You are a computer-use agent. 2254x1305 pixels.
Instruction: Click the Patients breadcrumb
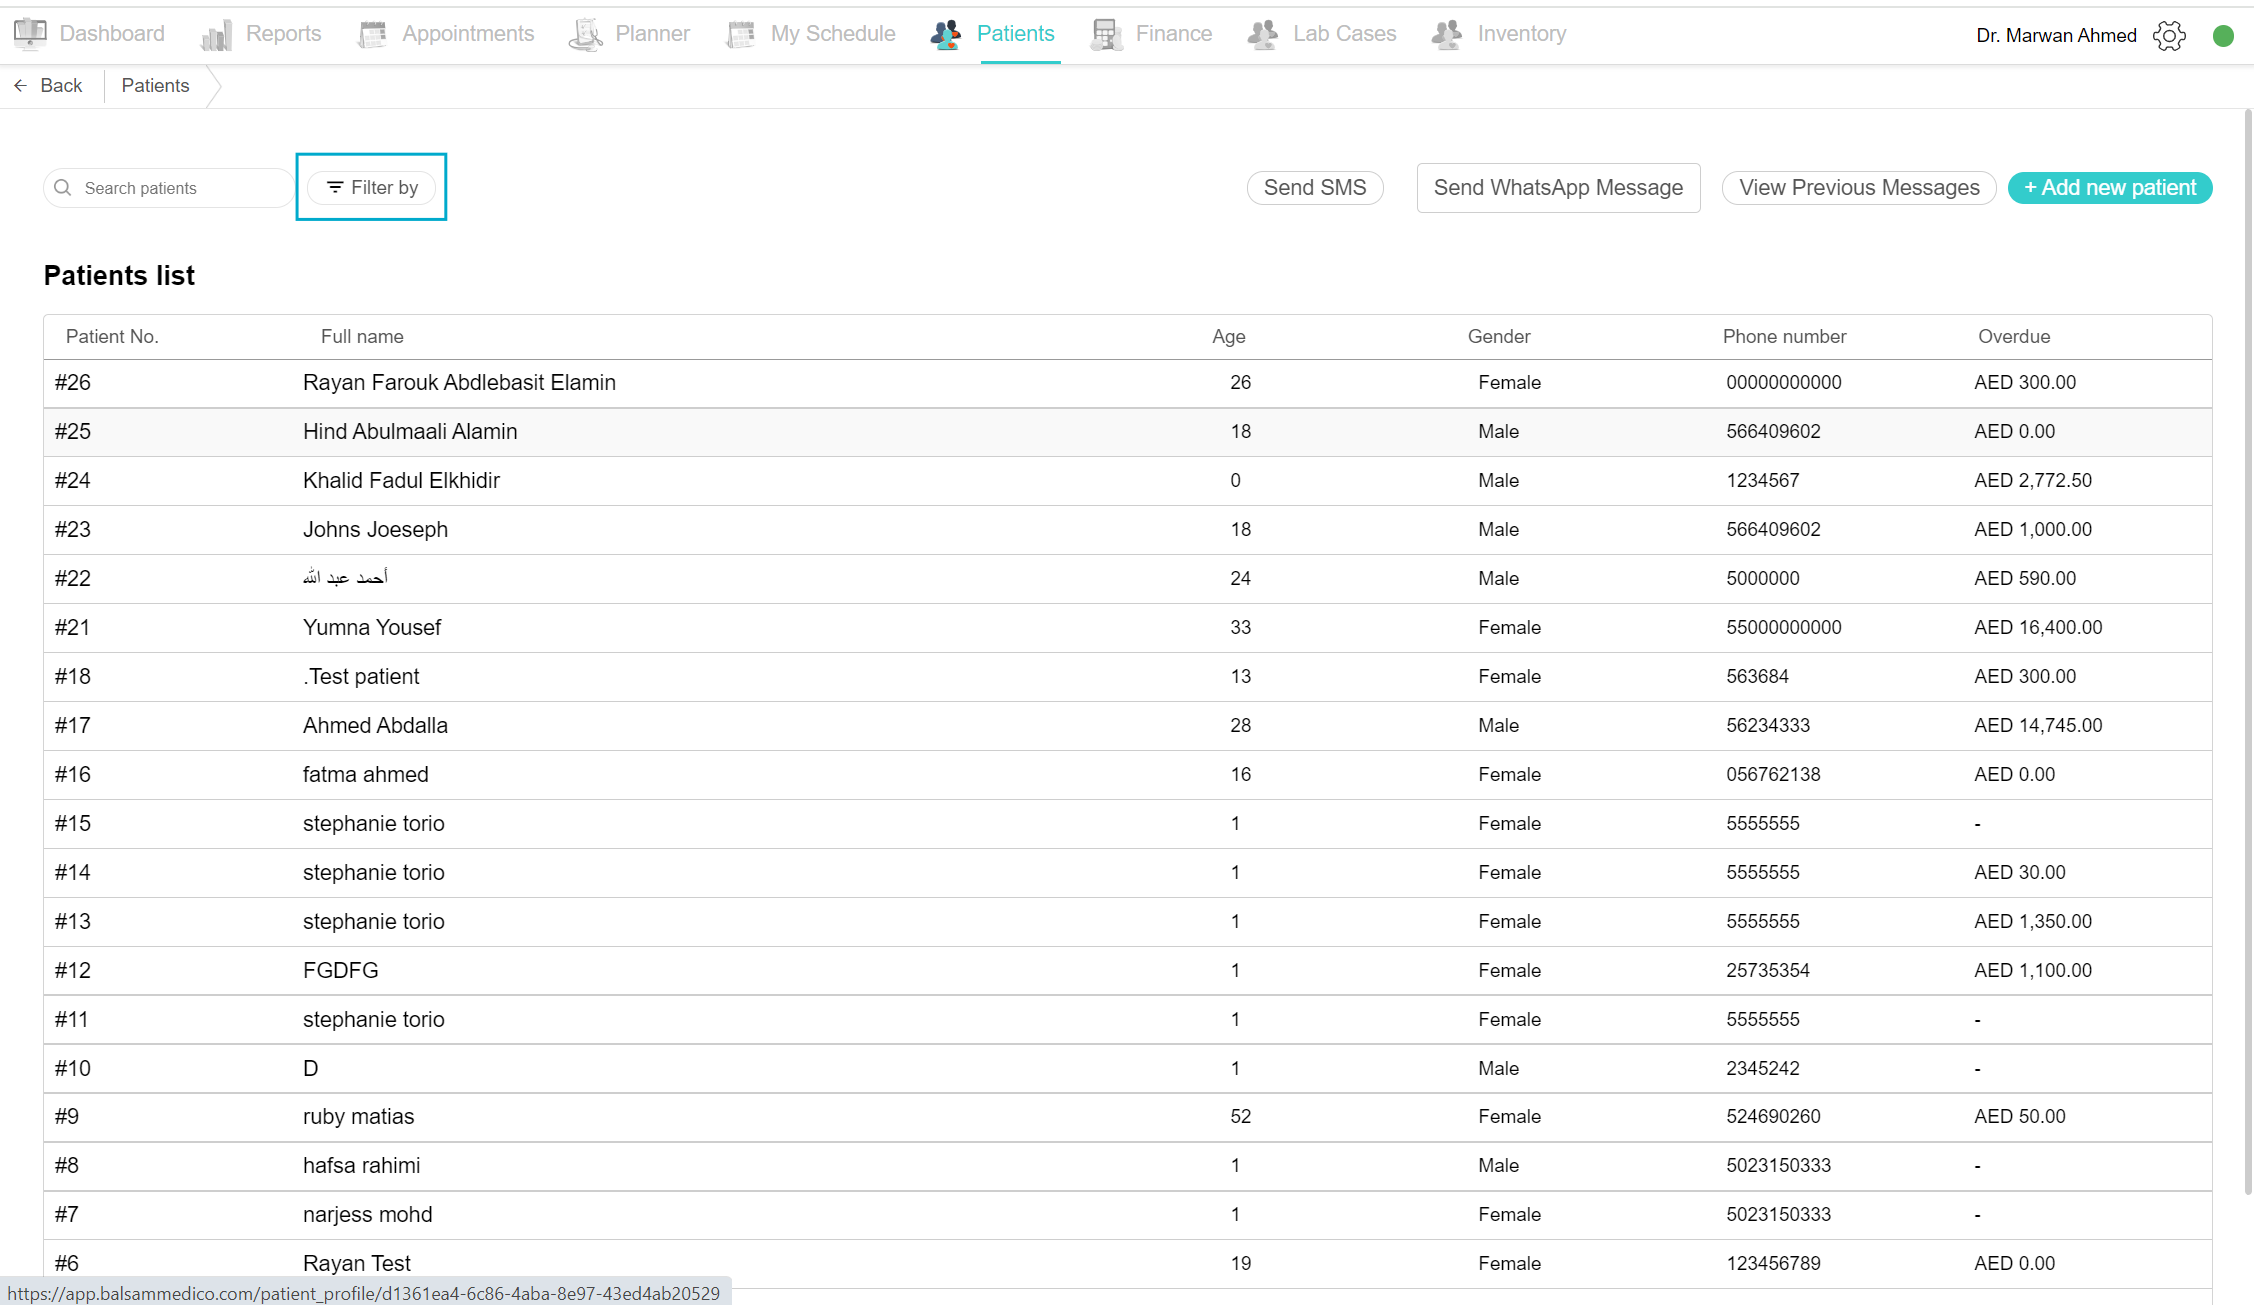pos(155,86)
